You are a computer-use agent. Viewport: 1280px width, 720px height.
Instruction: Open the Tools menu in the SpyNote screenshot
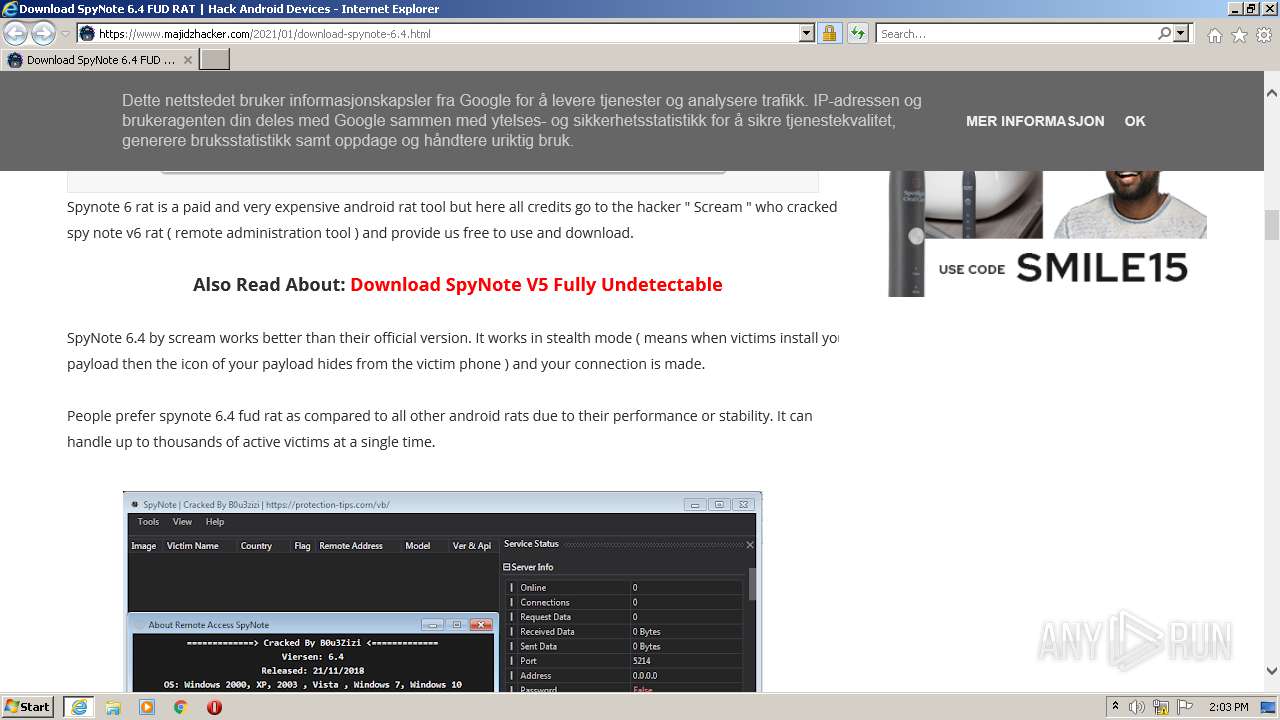pyautogui.click(x=148, y=522)
